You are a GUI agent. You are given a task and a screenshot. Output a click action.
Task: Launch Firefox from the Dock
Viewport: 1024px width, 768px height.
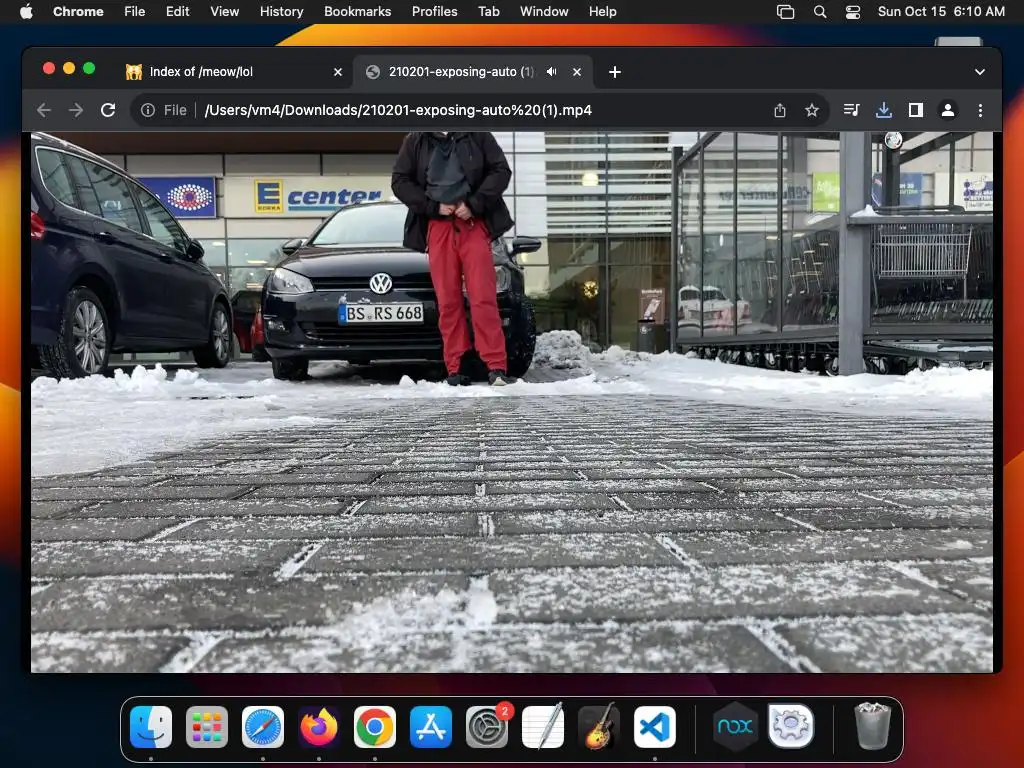(319, 727)
